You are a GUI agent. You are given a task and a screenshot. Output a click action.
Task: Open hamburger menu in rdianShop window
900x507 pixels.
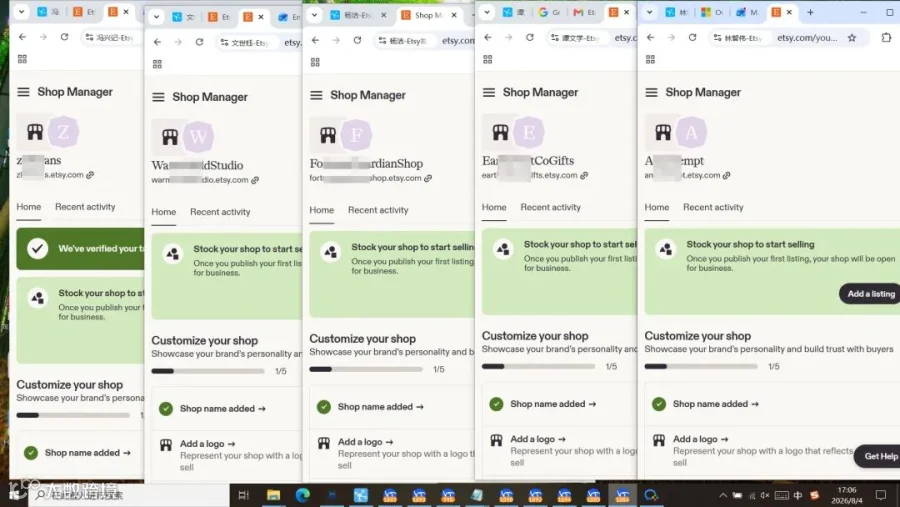point(316,95)
